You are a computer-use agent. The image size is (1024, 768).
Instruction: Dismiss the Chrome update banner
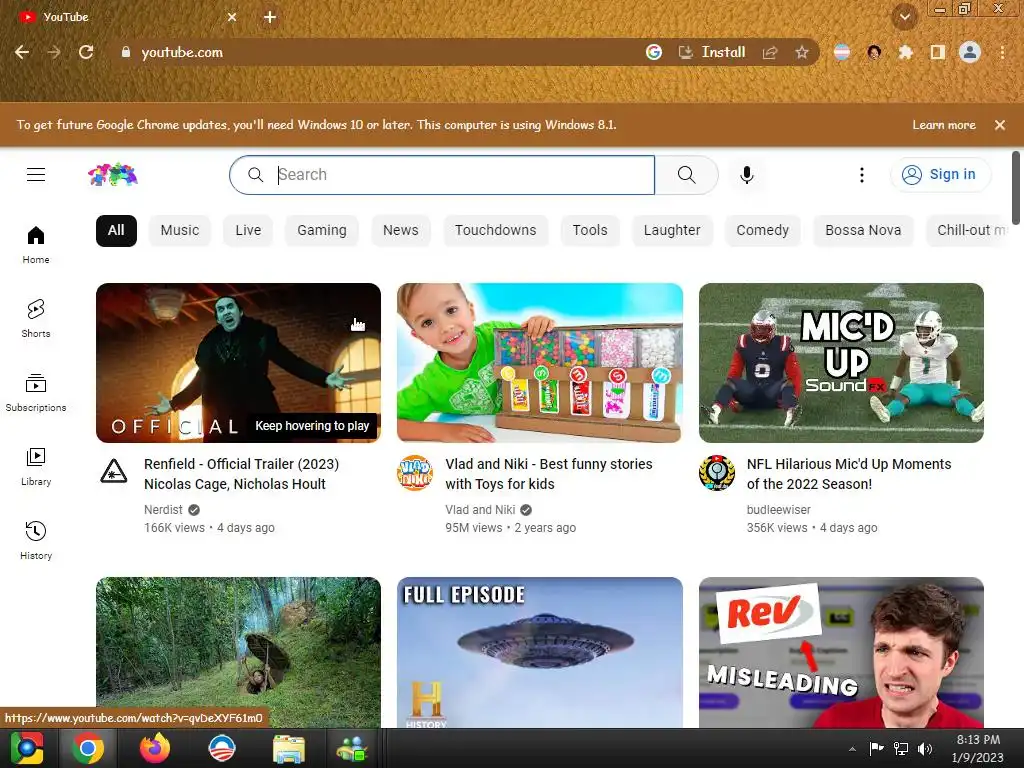click(1000, 125)
